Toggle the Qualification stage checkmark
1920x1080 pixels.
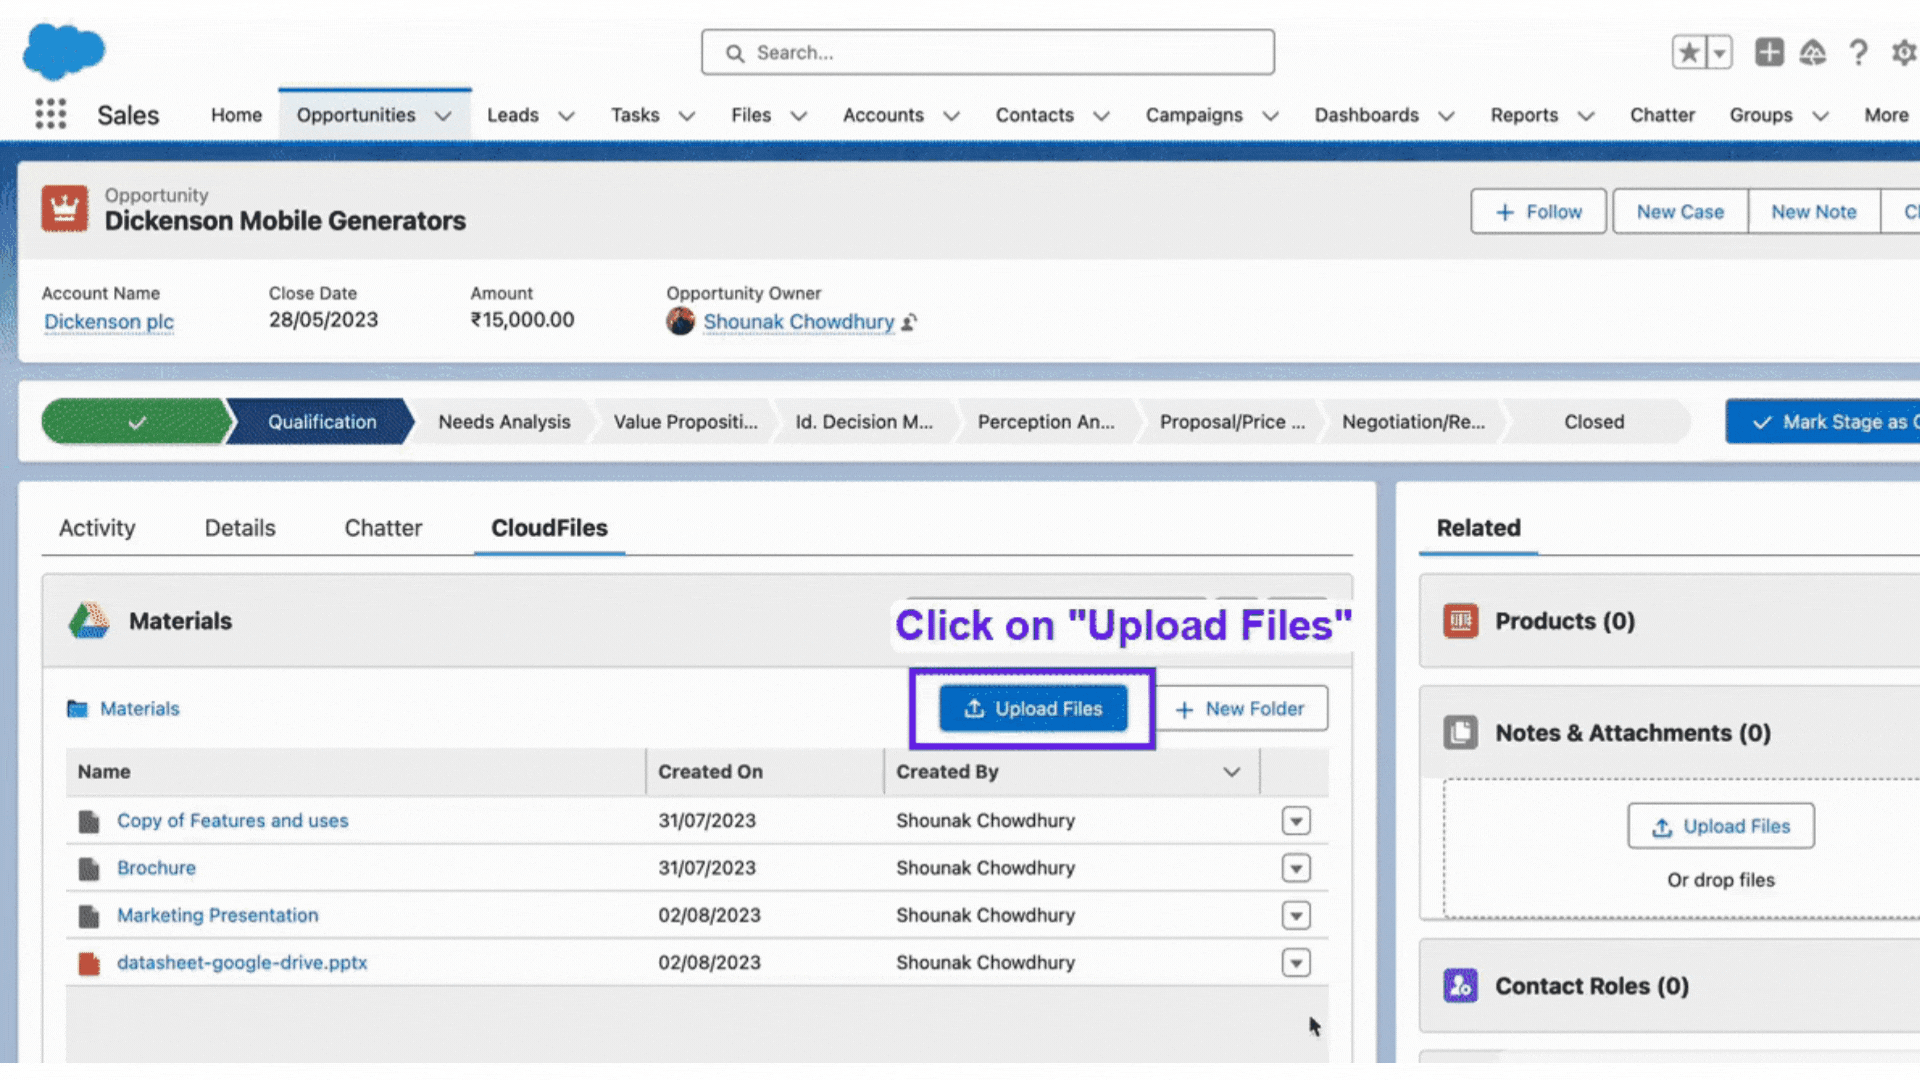(137, 421)
